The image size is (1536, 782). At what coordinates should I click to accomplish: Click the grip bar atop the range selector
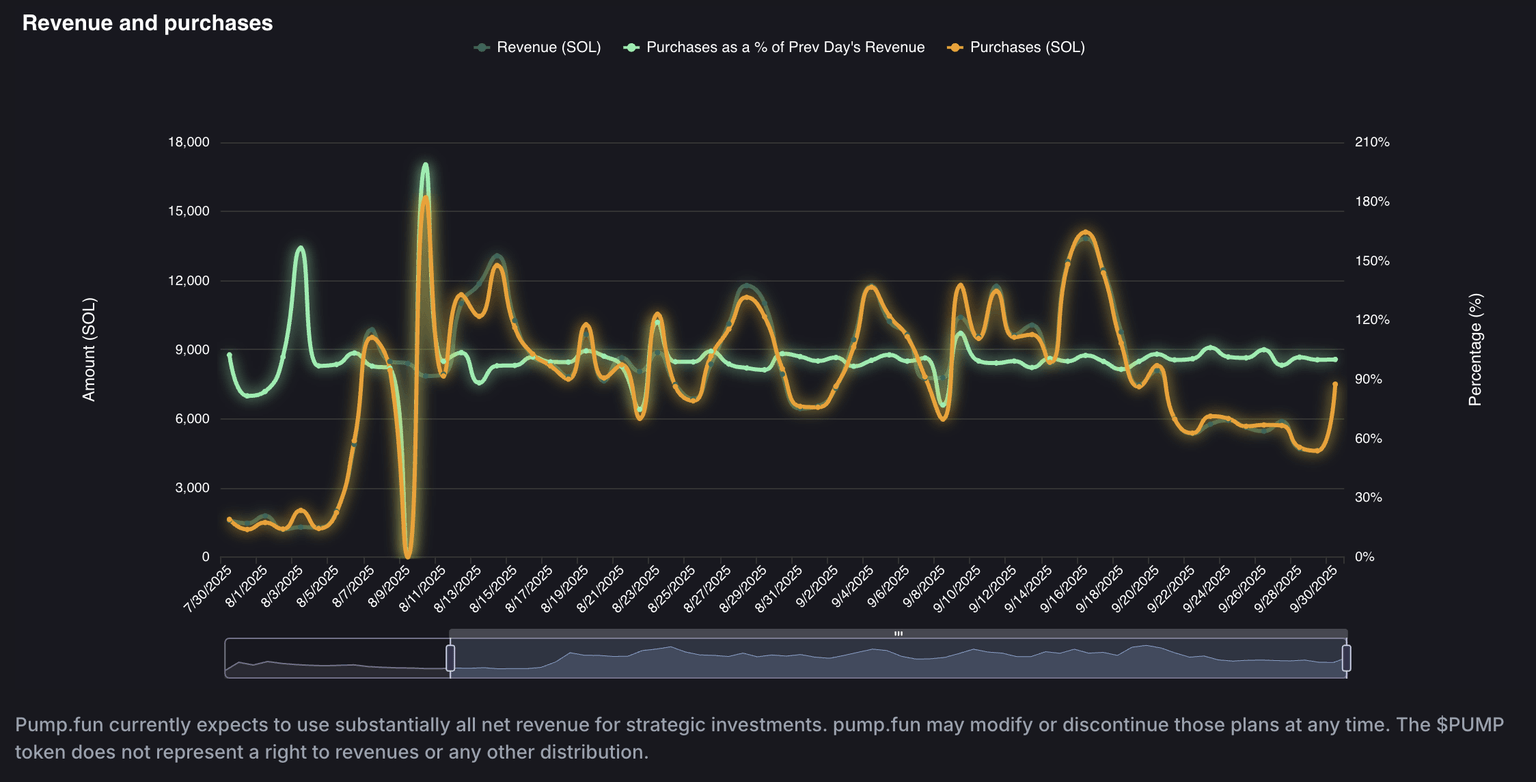[x=898, y=633]
